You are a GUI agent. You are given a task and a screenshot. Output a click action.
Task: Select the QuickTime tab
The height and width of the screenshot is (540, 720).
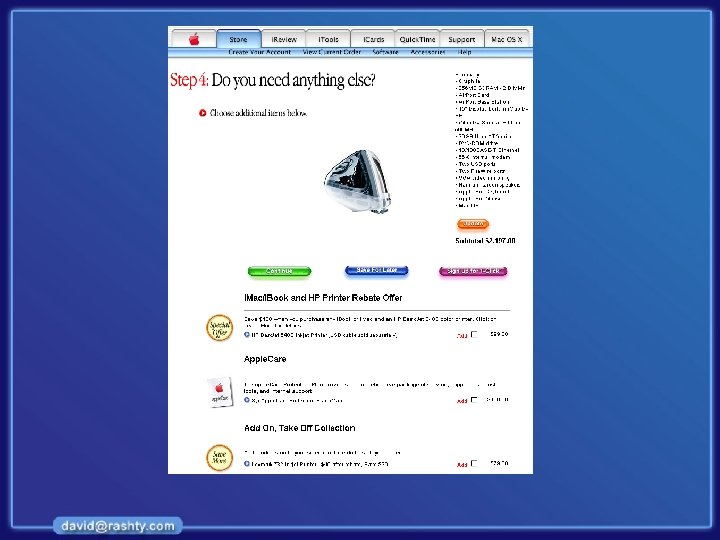coord(417,39)
